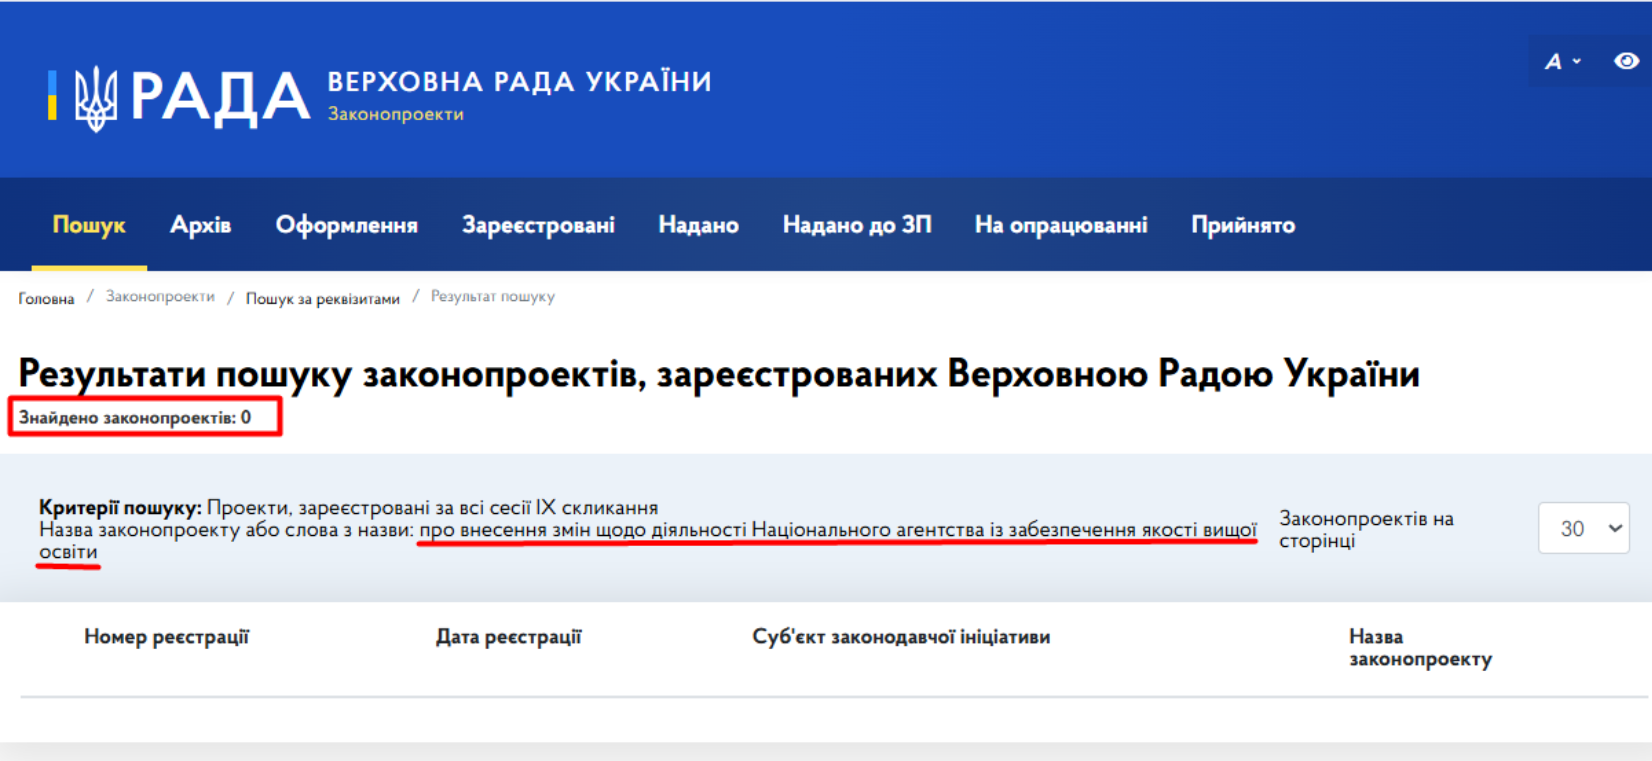Open the Надано menu item
The height and width of the screenshot is (761, 1652).
[x=698, y=225]
